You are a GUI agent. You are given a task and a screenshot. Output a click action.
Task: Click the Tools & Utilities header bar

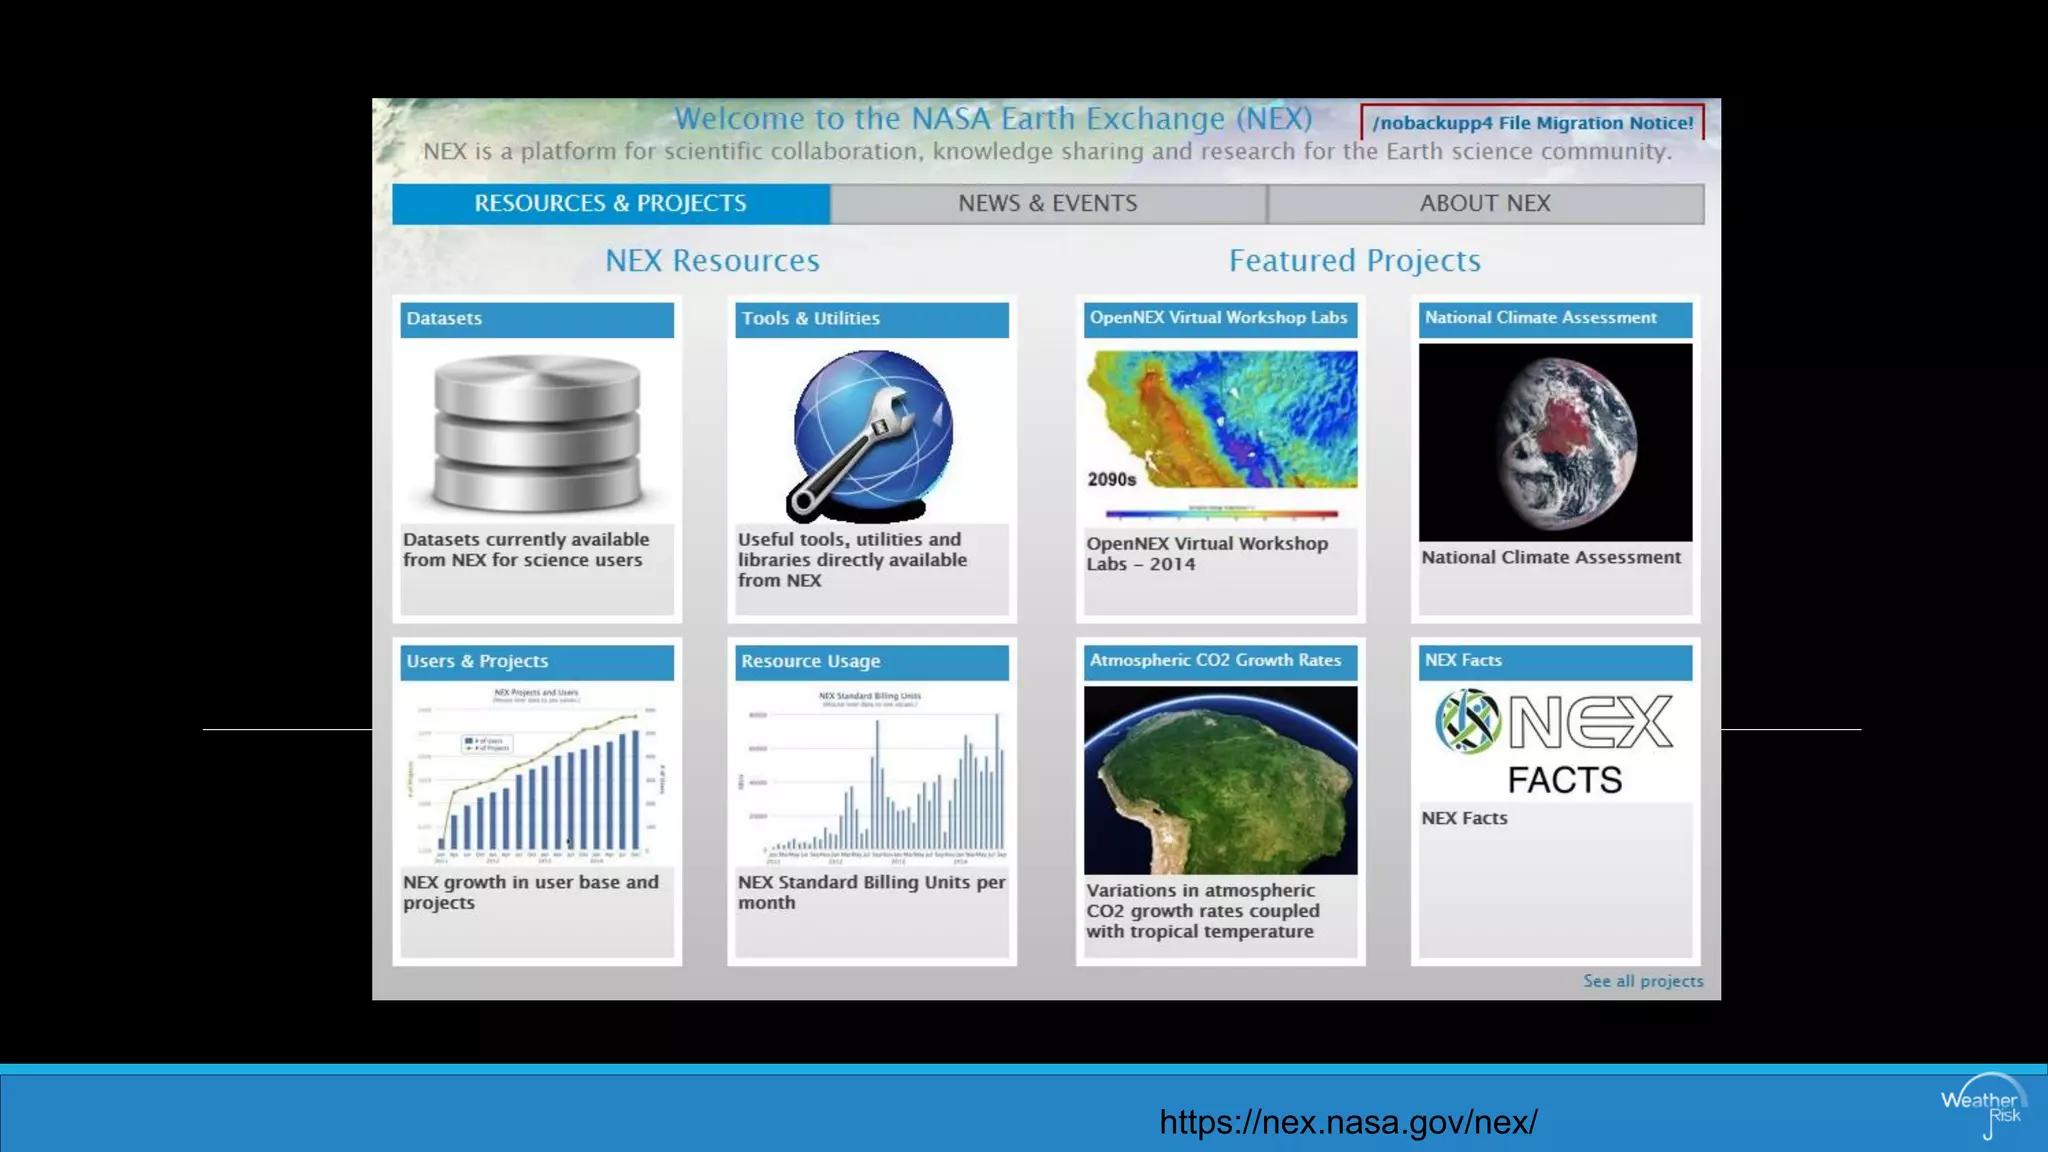(871, 319)
